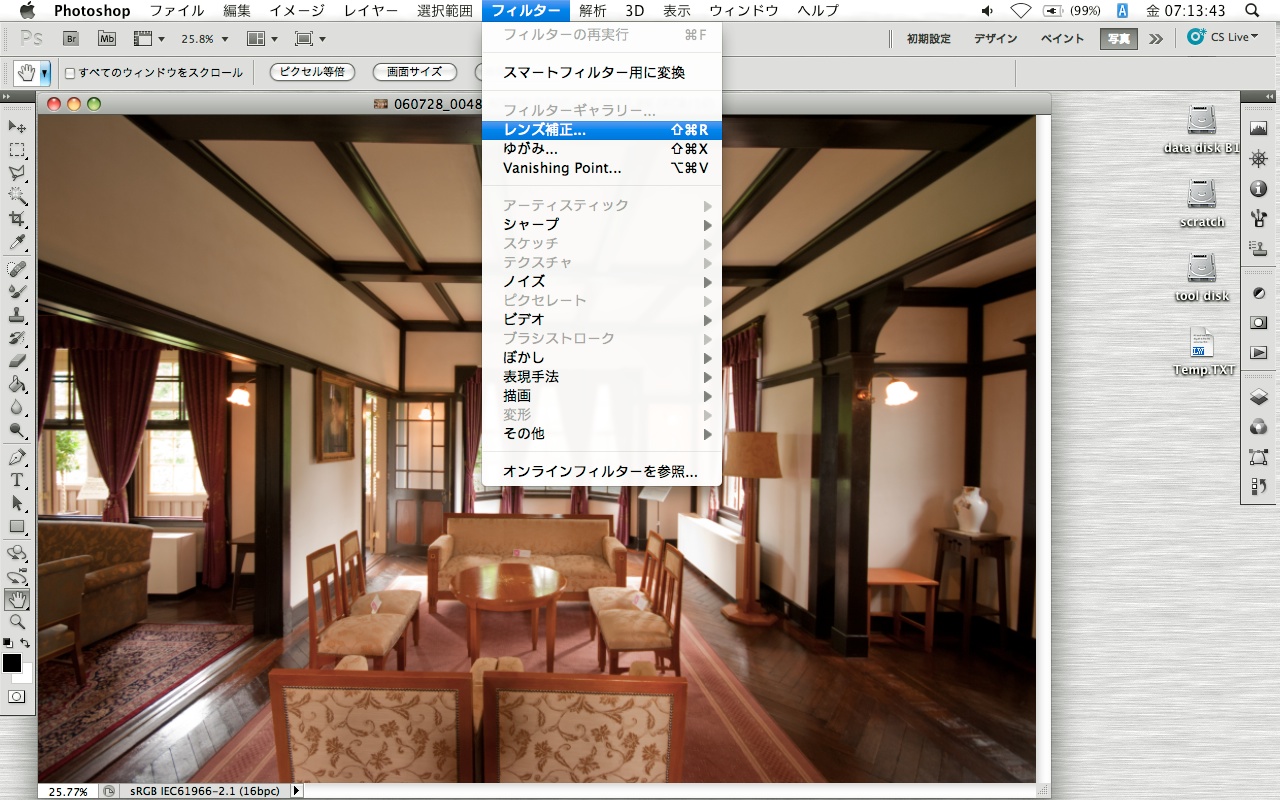Choose レンズ補正 from the Filter menu

[x=545, y=130]
